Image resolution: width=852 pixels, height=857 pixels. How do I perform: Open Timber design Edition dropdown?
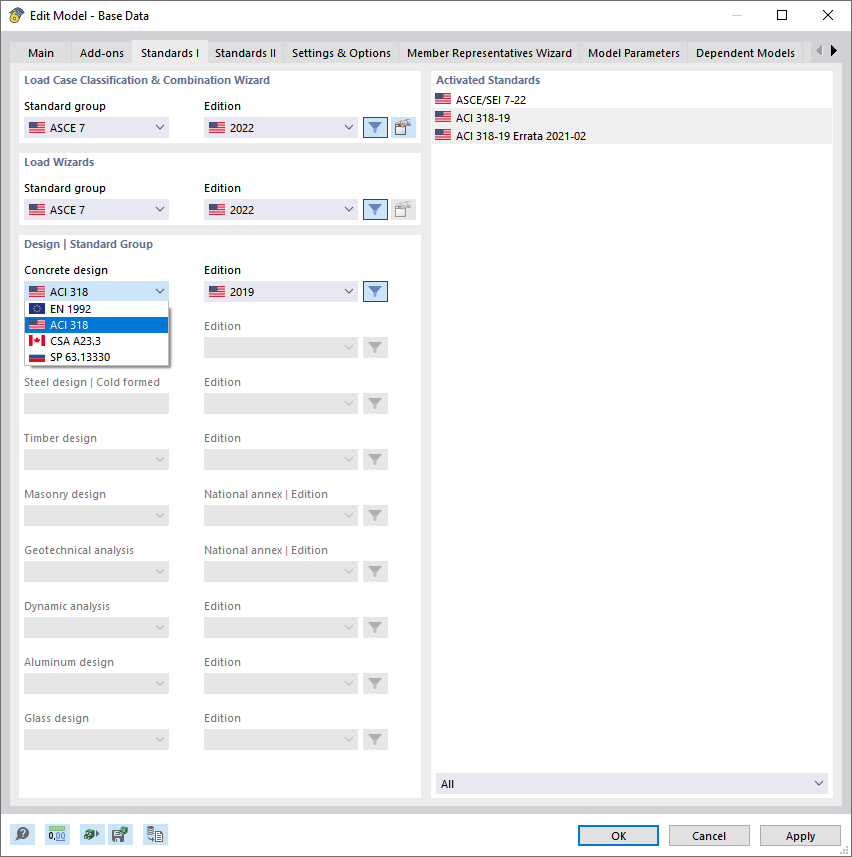[281, 459]
